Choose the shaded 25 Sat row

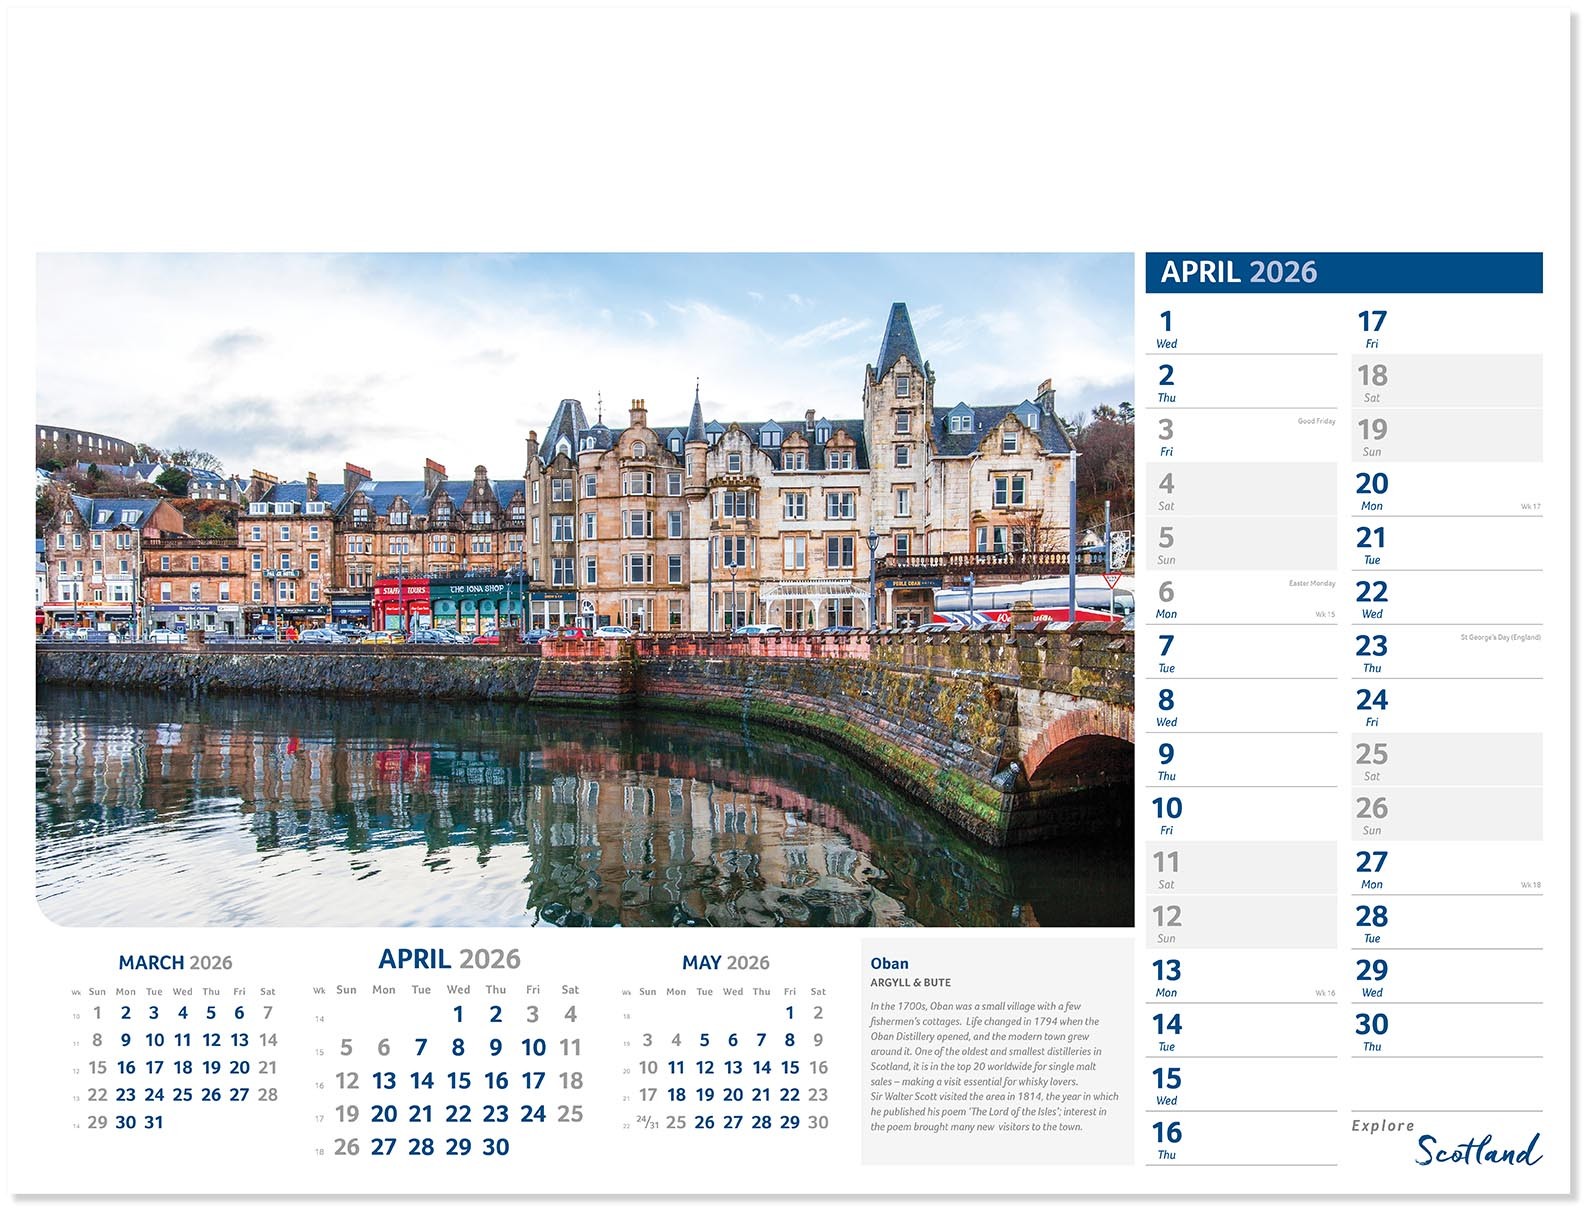point(1445,760)
